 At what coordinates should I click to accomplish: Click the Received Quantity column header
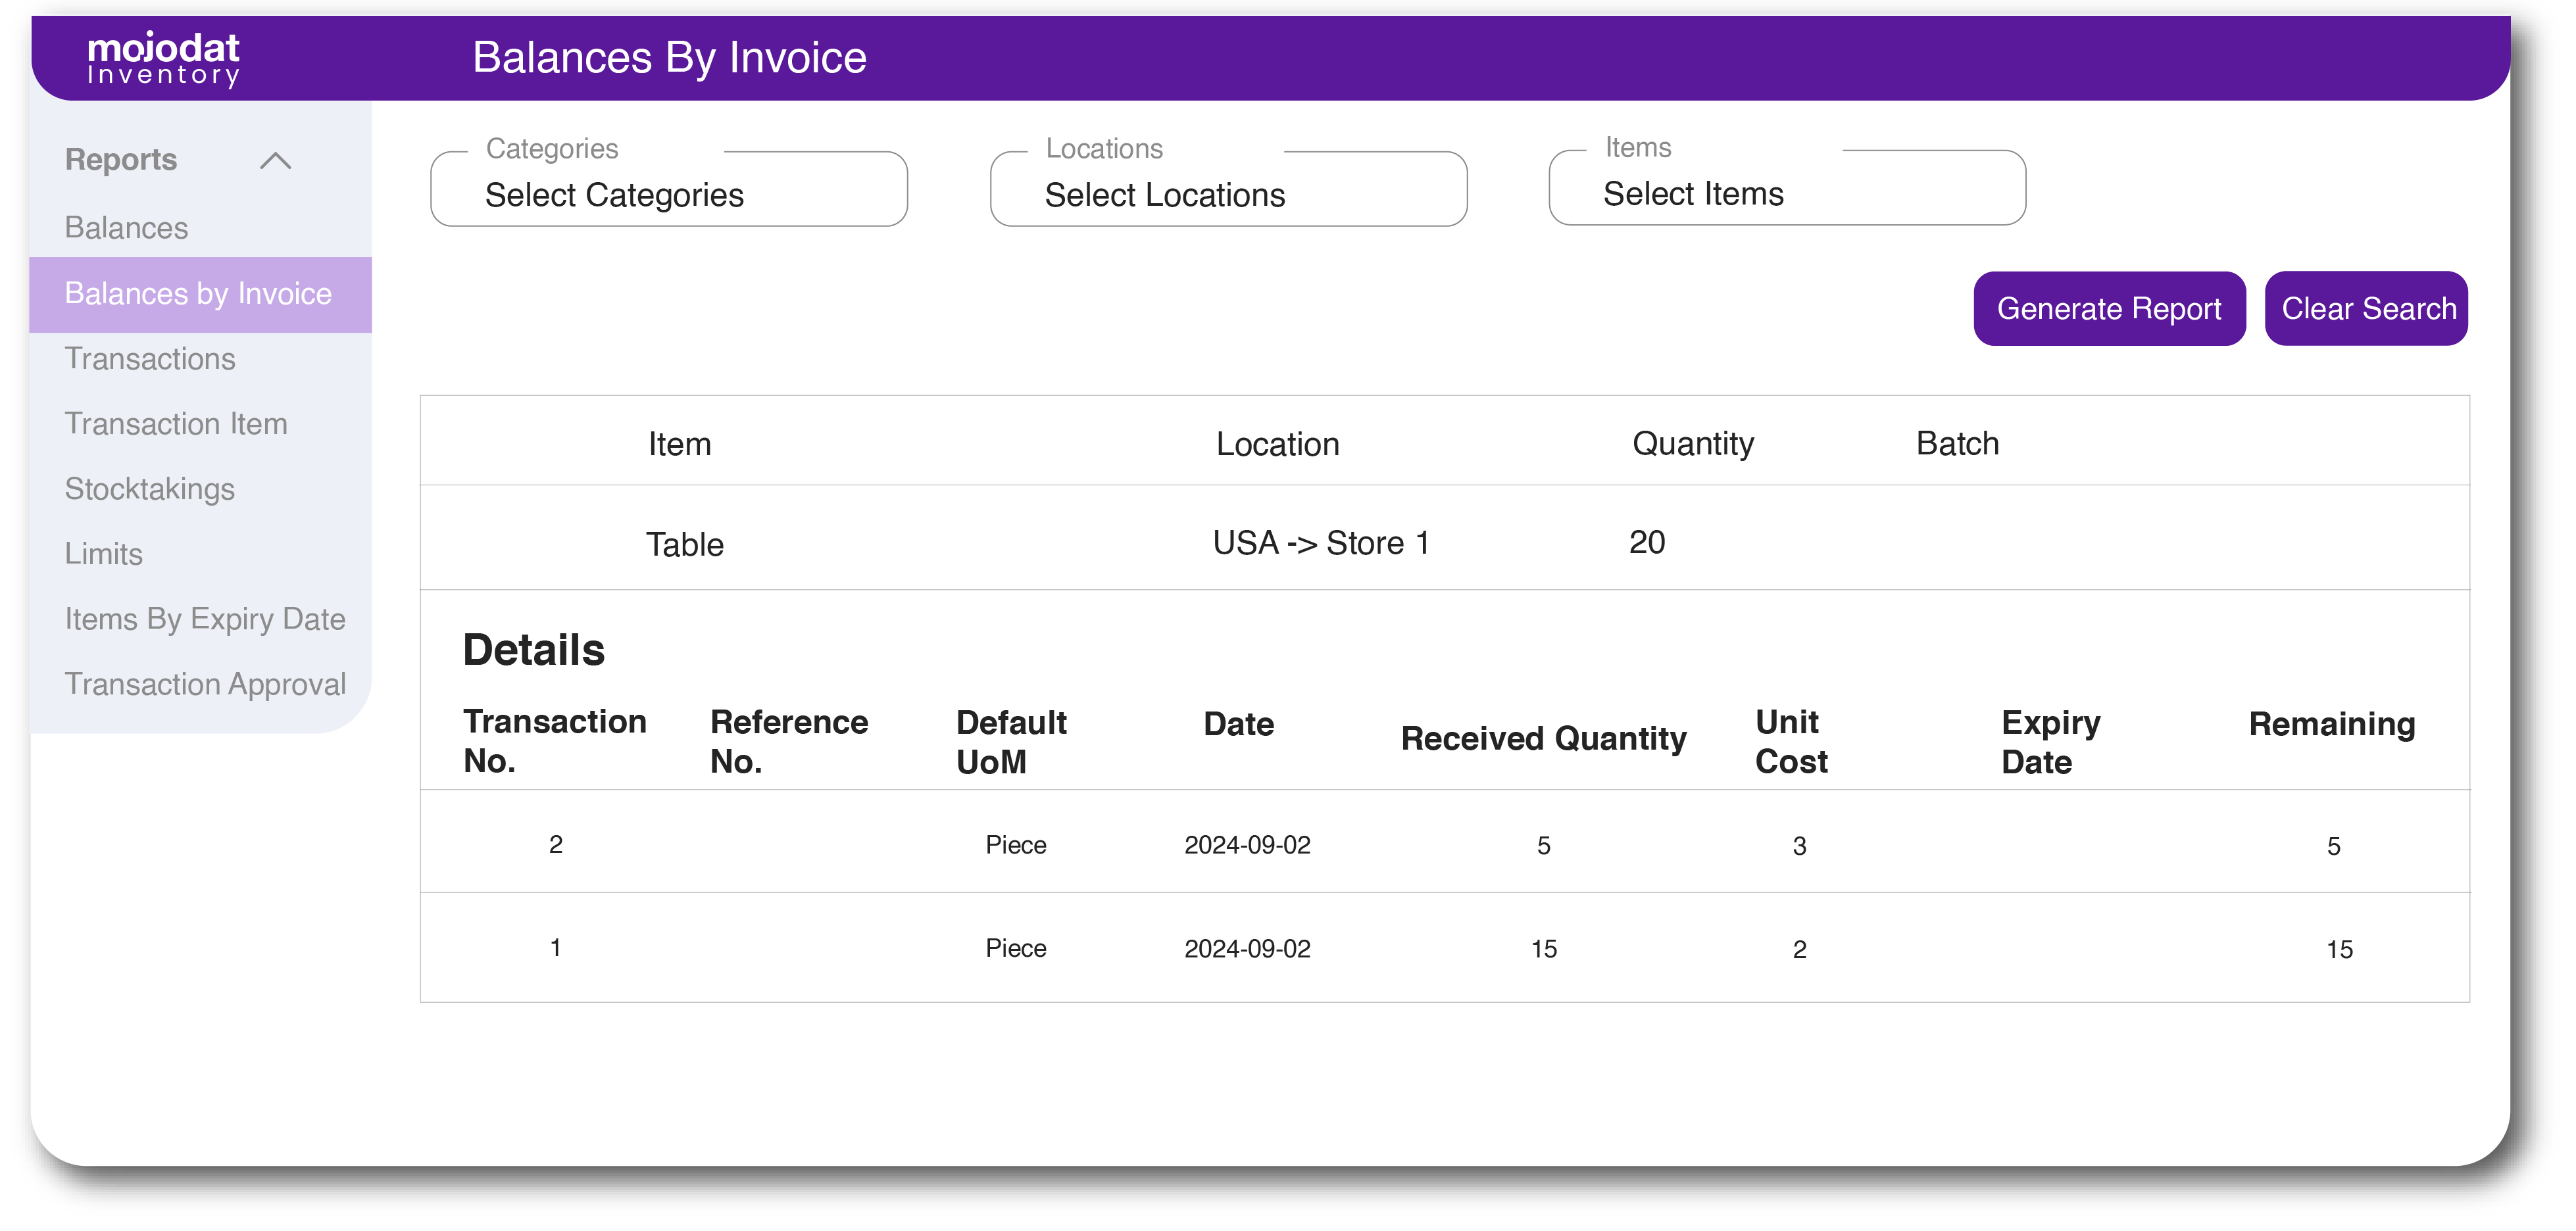point(1543,739)
